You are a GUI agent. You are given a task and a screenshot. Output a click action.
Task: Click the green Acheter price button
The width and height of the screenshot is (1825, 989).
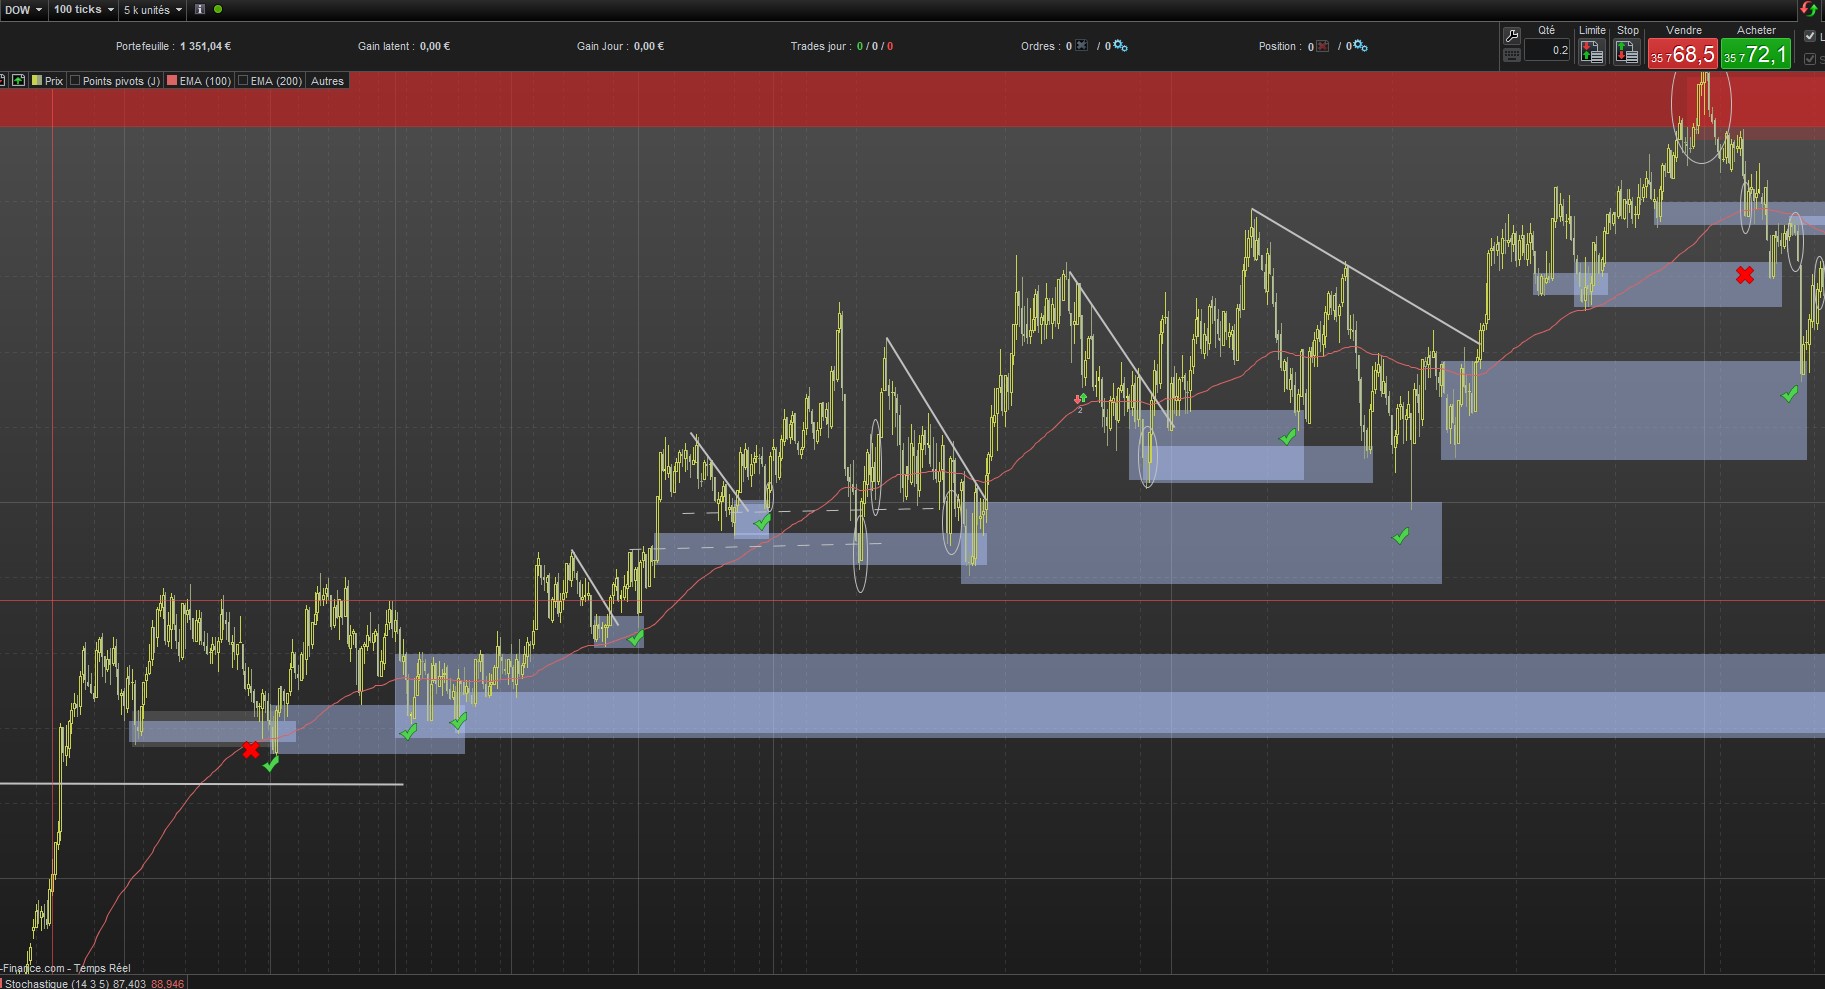pos(1756,54)
